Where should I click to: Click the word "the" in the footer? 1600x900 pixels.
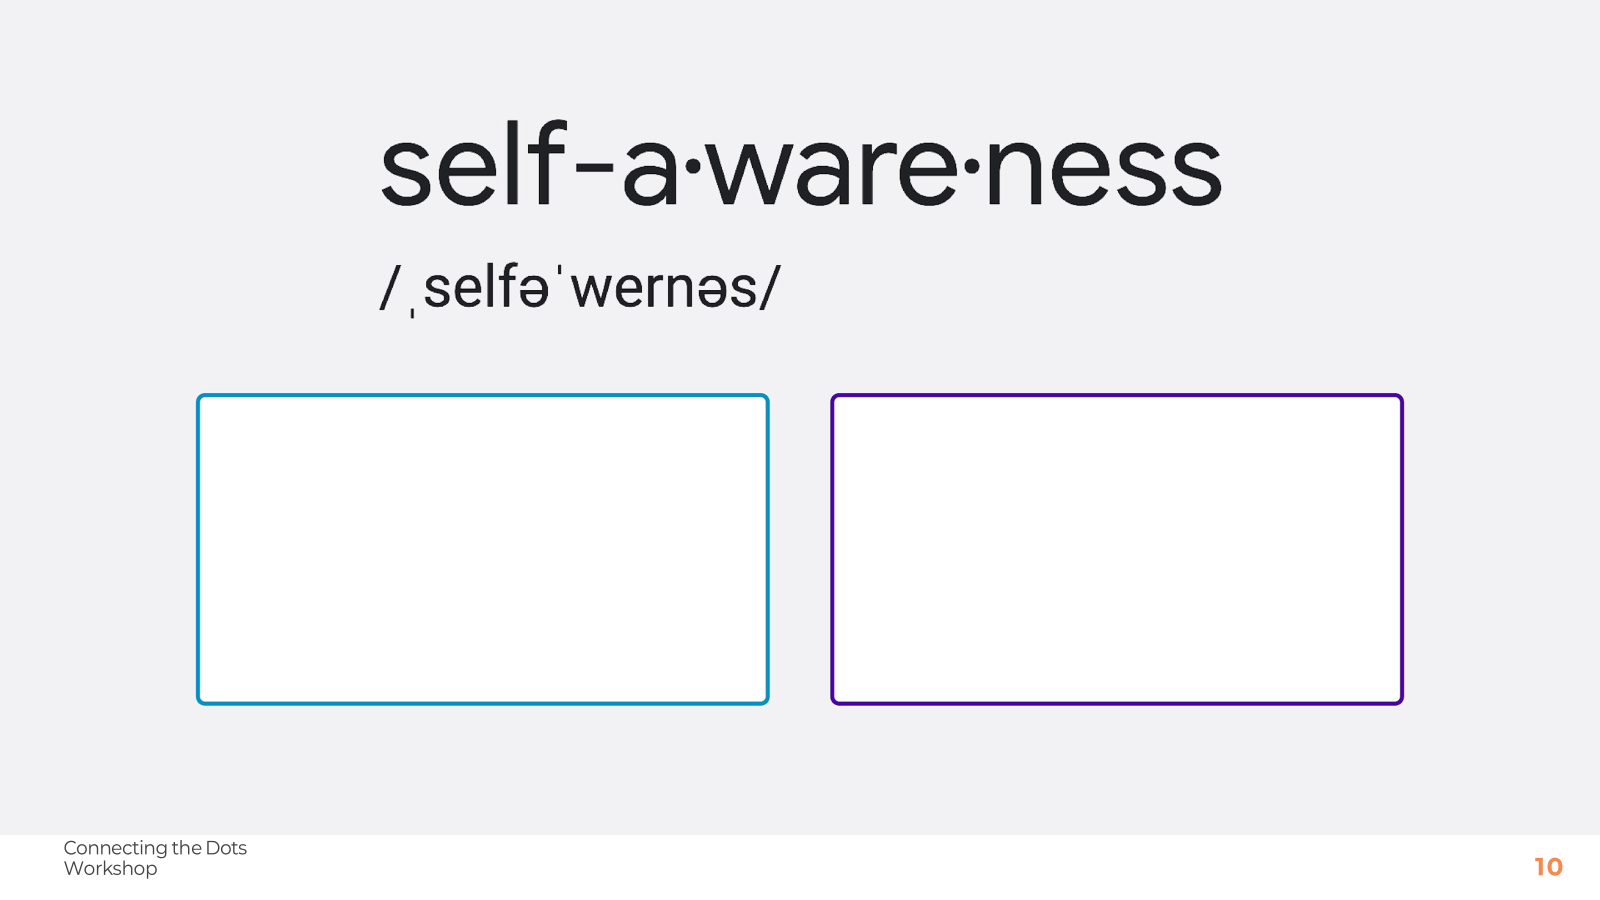(x=187, y=848)
